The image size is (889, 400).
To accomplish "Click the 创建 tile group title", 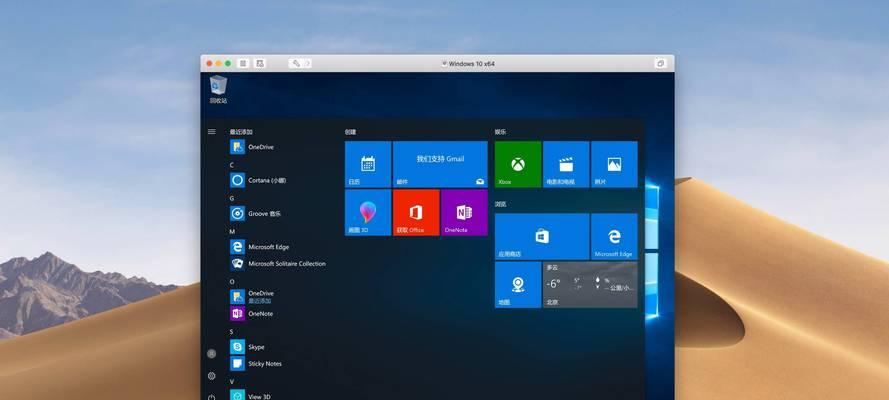I will click(x=350, y=131).
